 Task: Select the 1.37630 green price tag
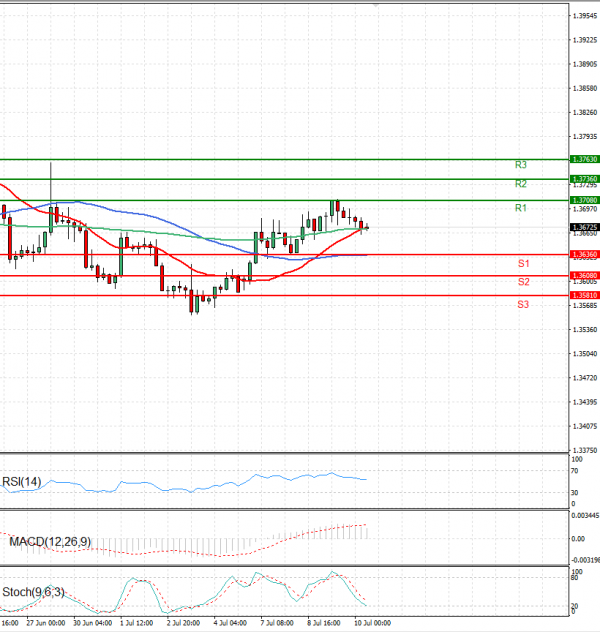[585, 159]
